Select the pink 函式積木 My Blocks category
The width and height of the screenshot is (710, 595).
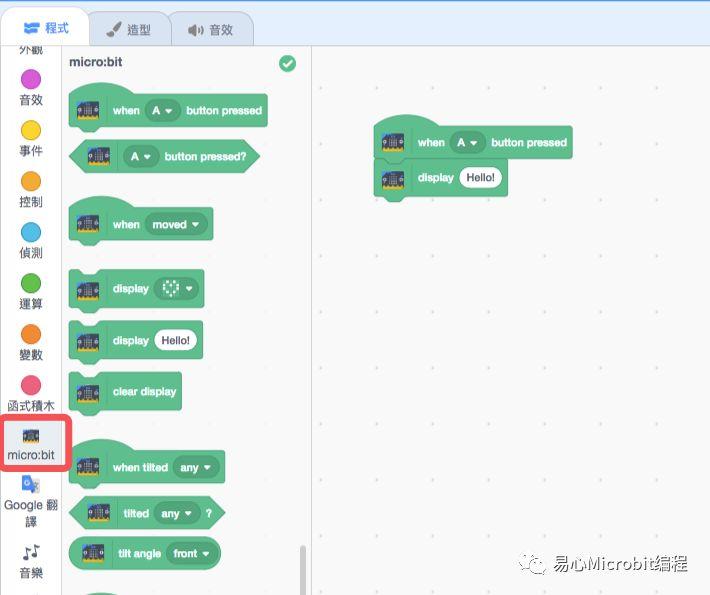(31, 394)
